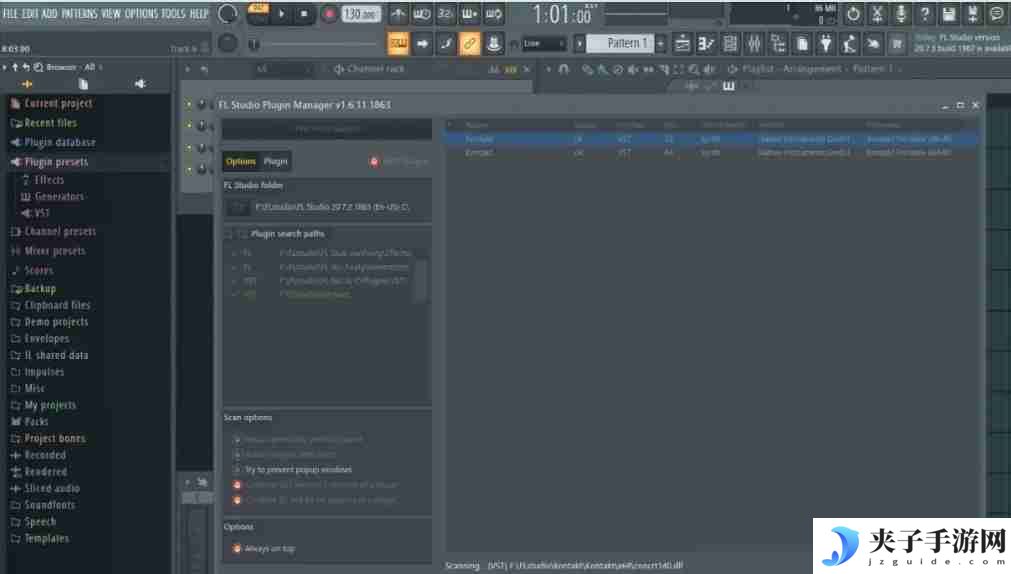The height and width of the screenshot is (574, 1011).
Task: Click the file-document browser tab icon
Action: tap(83, 84)
